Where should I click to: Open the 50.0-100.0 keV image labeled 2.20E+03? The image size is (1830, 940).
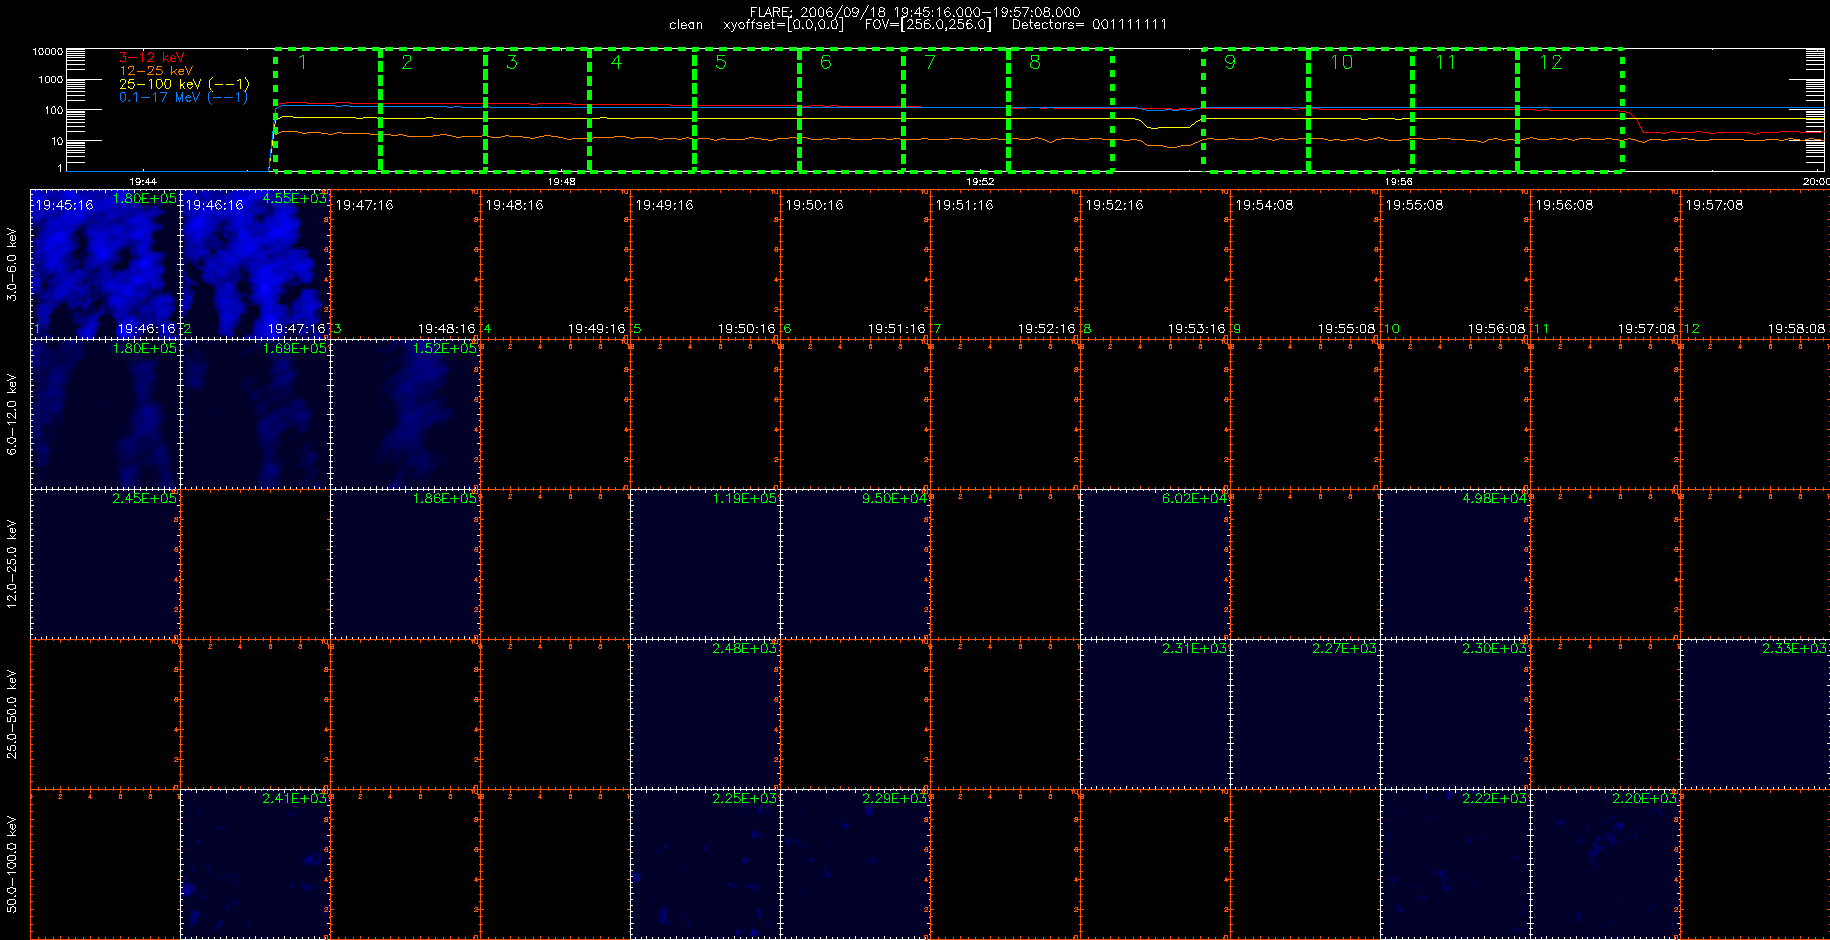(1605, 863)
